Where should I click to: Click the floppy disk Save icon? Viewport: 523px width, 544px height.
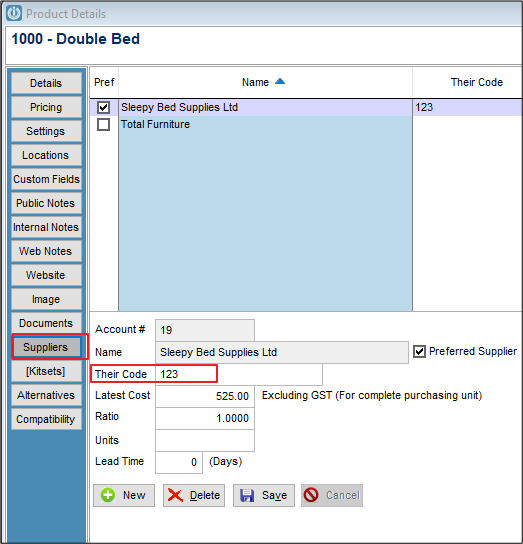(247, 495)
